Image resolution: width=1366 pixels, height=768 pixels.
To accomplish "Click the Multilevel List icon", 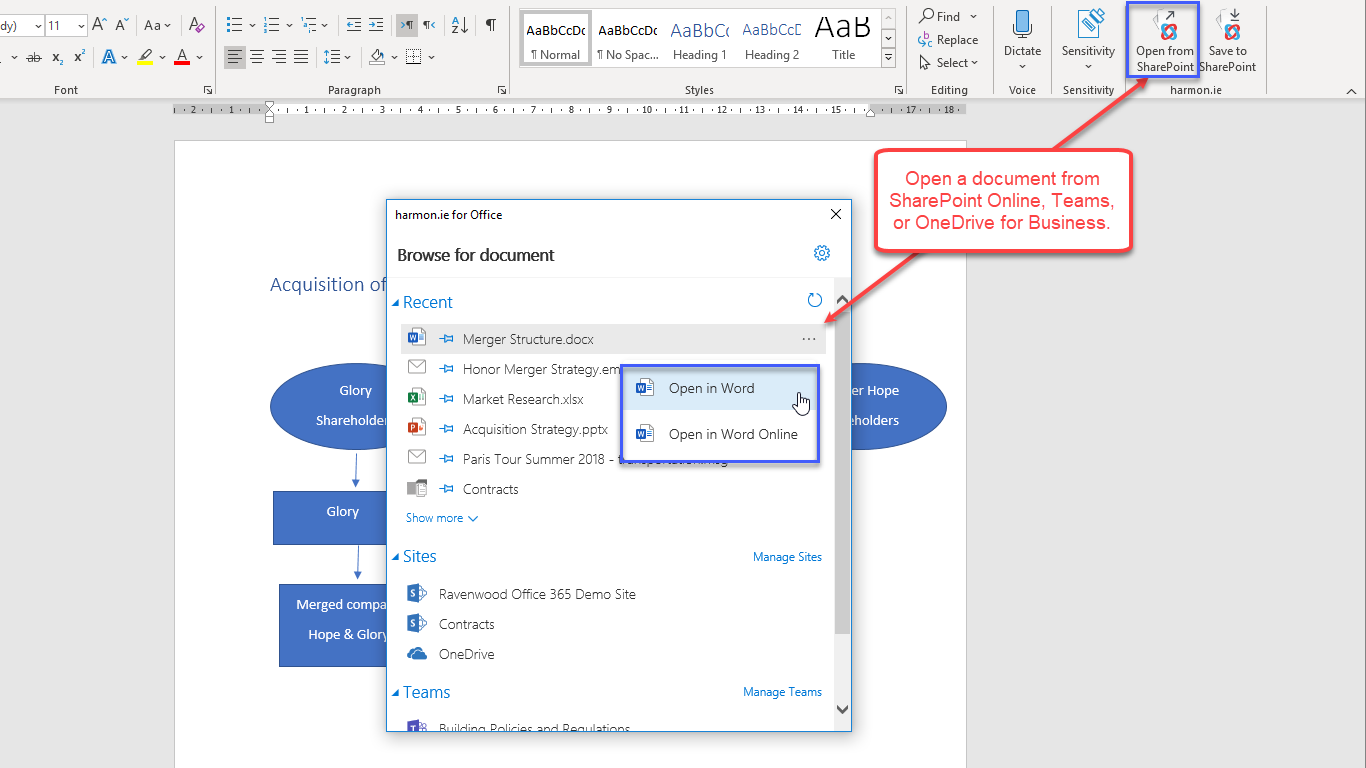I will click(308, 25).
